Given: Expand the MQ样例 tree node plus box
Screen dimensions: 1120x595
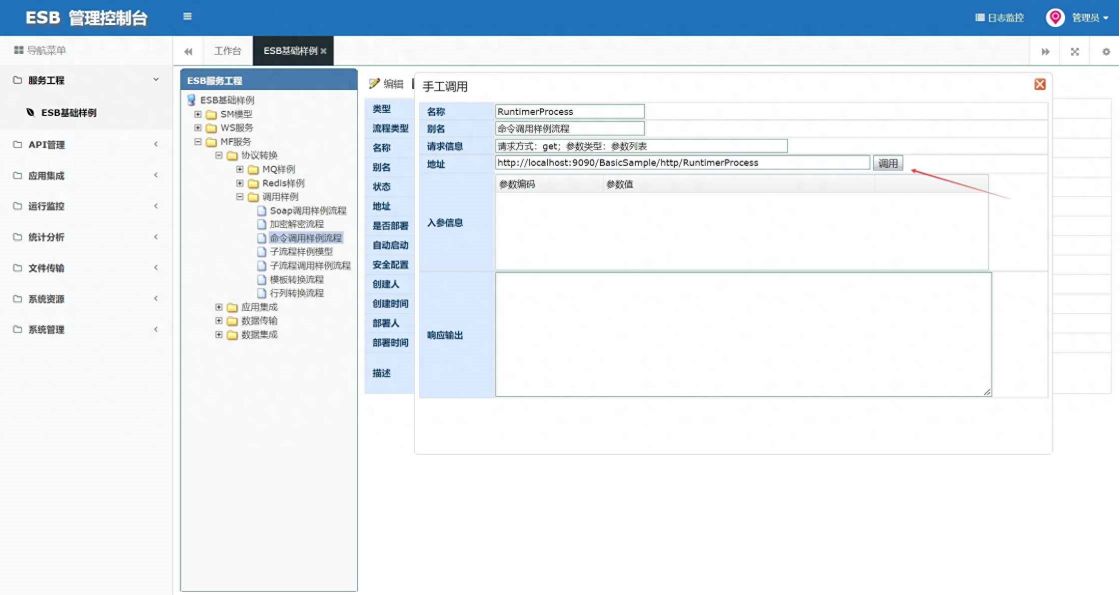Looking at the screenshot, I should [x=240, y=169].
